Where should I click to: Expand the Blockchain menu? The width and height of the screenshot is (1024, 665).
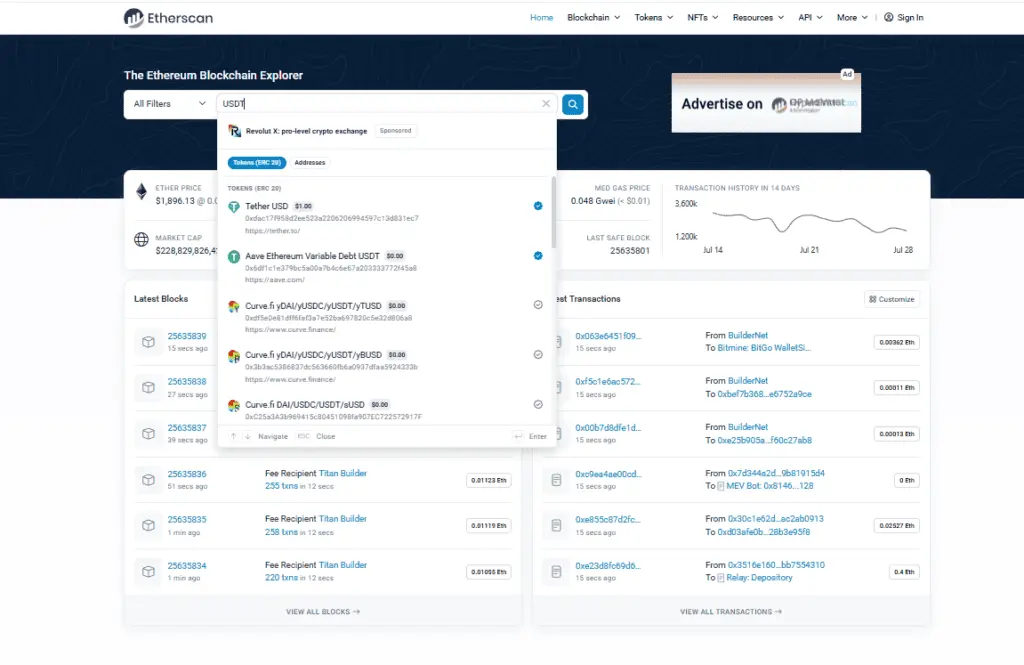594,18
